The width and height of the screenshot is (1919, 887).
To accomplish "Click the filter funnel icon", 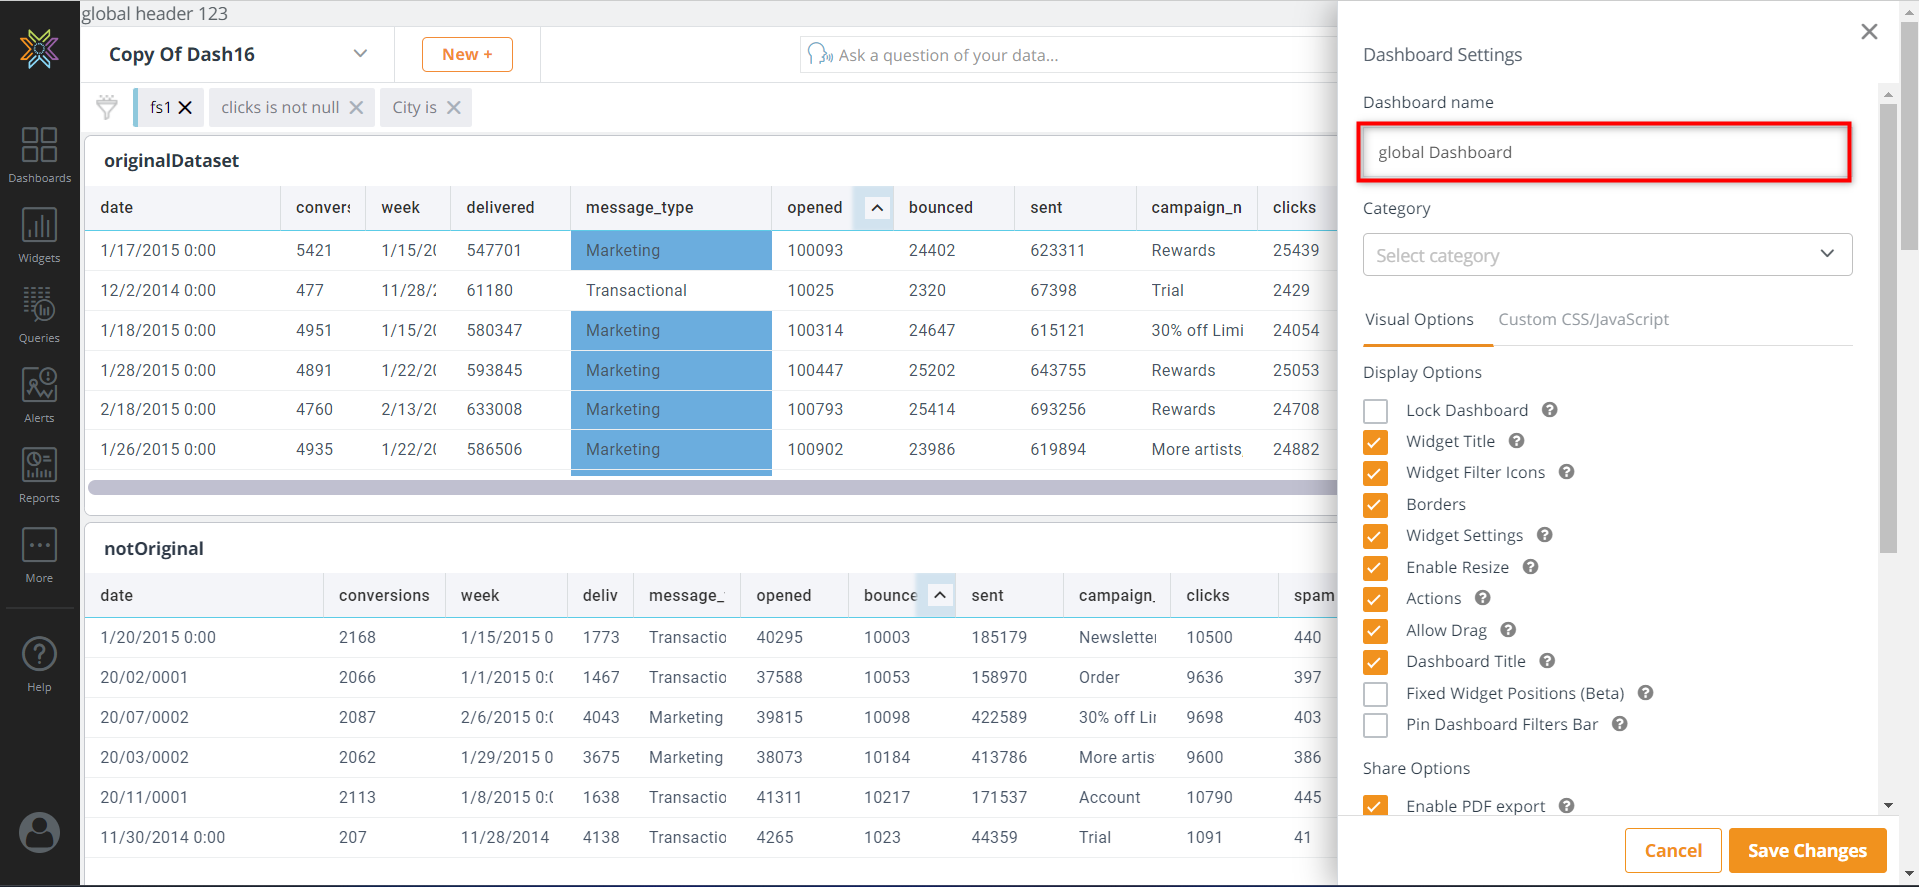I will pos(107,107).
